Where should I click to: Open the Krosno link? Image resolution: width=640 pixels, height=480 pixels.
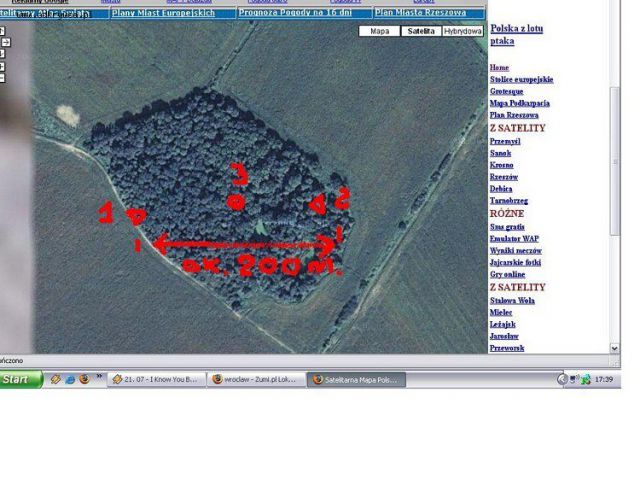[502, 165]
